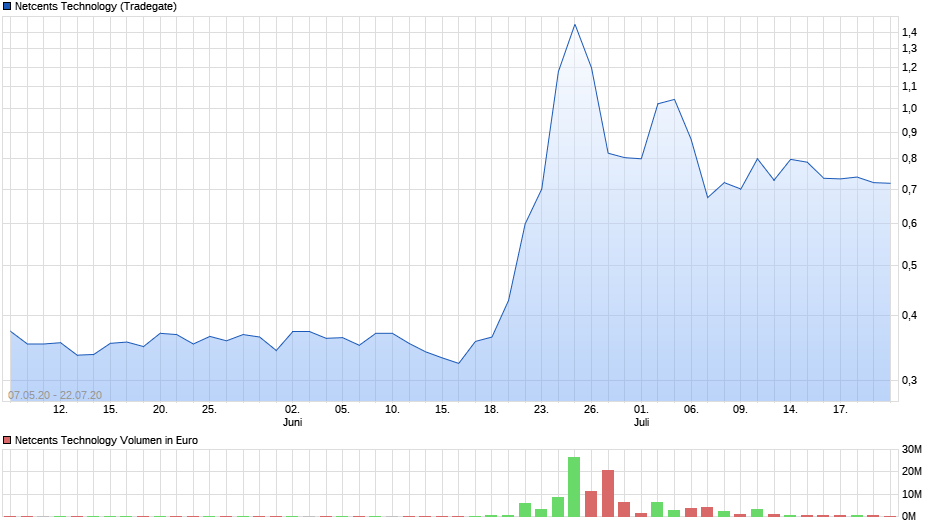
Task: Click the blue Netcents Technology legend square
Action: point(7,7)
